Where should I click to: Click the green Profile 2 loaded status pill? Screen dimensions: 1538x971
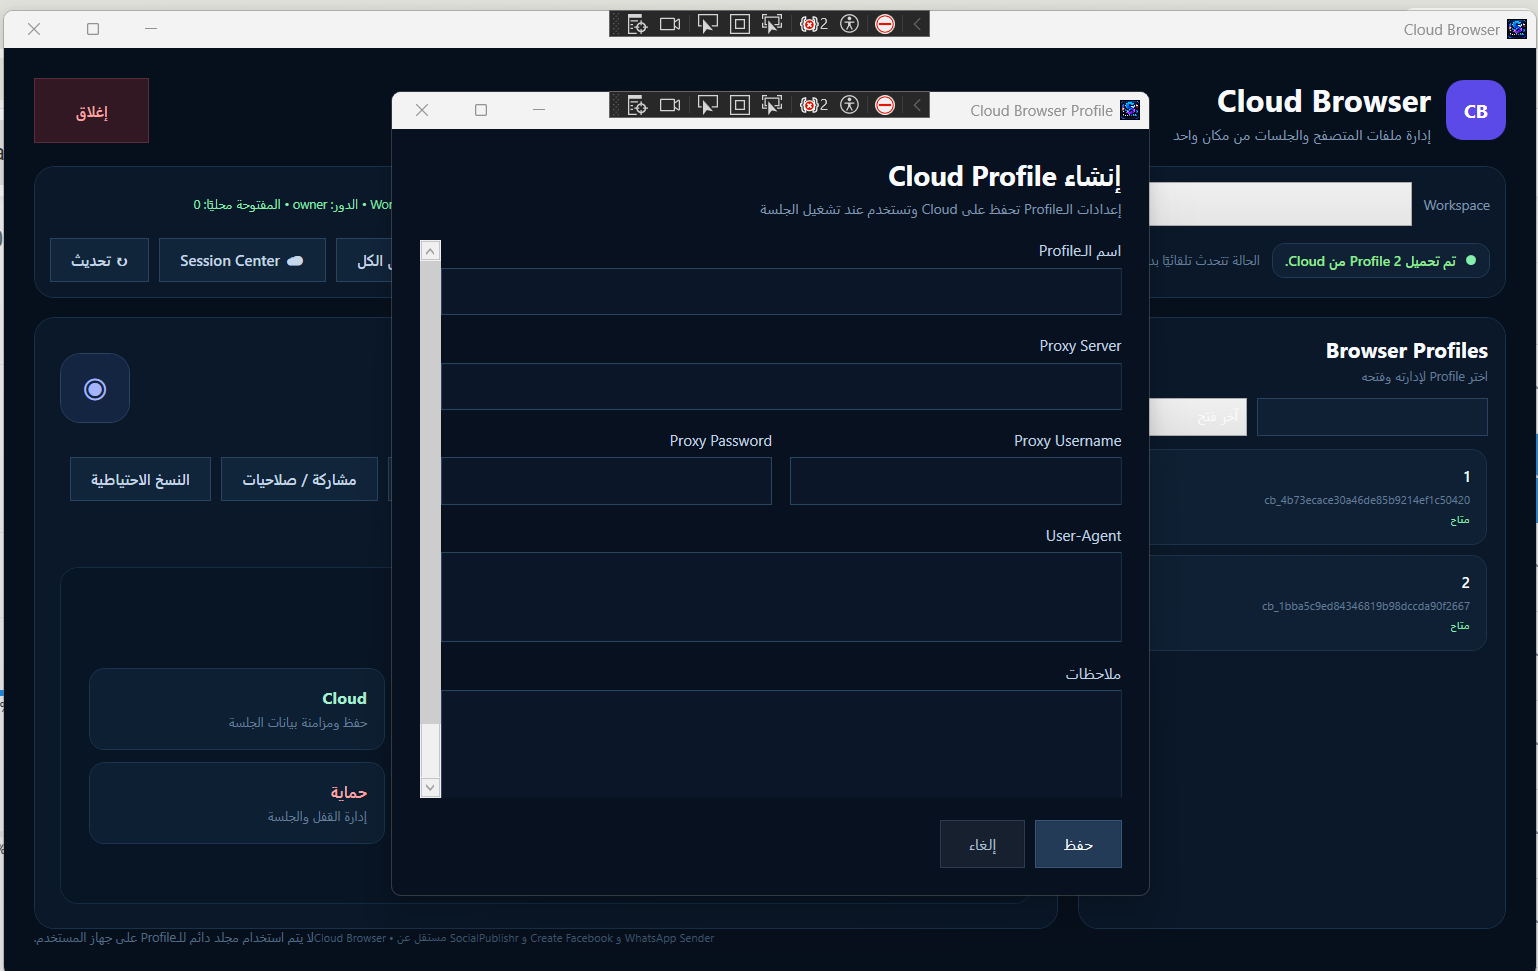pos(1380,261)
